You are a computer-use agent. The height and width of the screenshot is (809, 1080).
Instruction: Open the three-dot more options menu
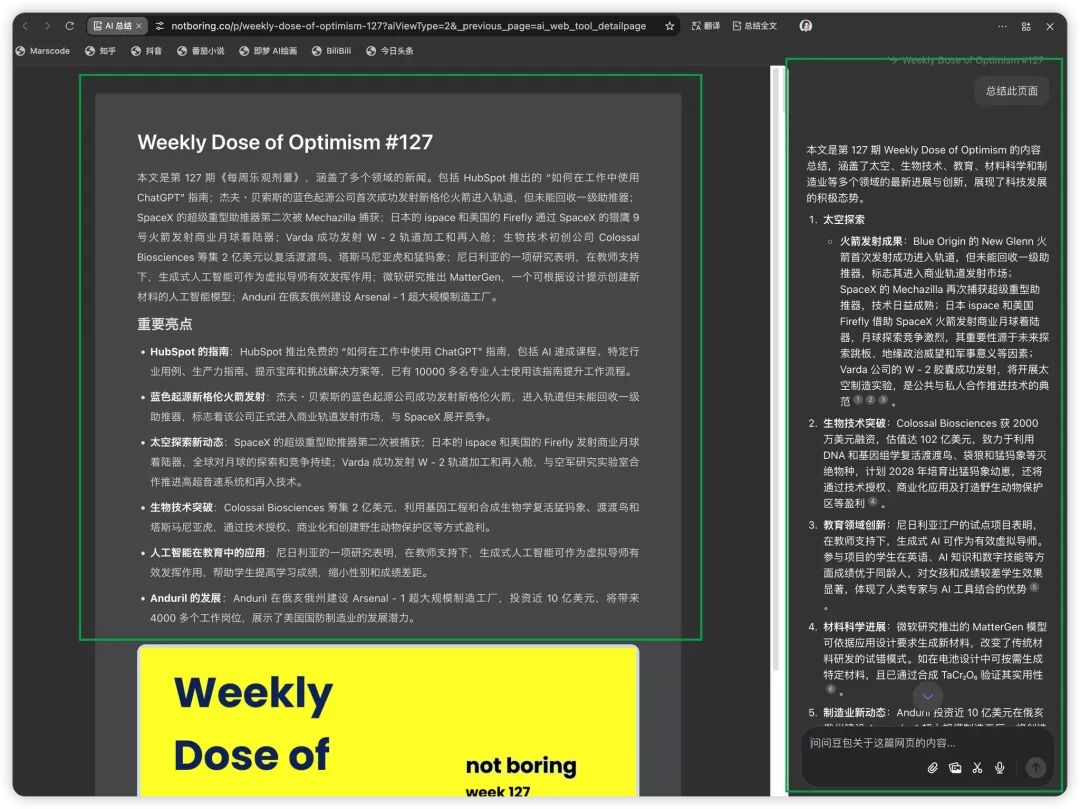point(1002,26)
